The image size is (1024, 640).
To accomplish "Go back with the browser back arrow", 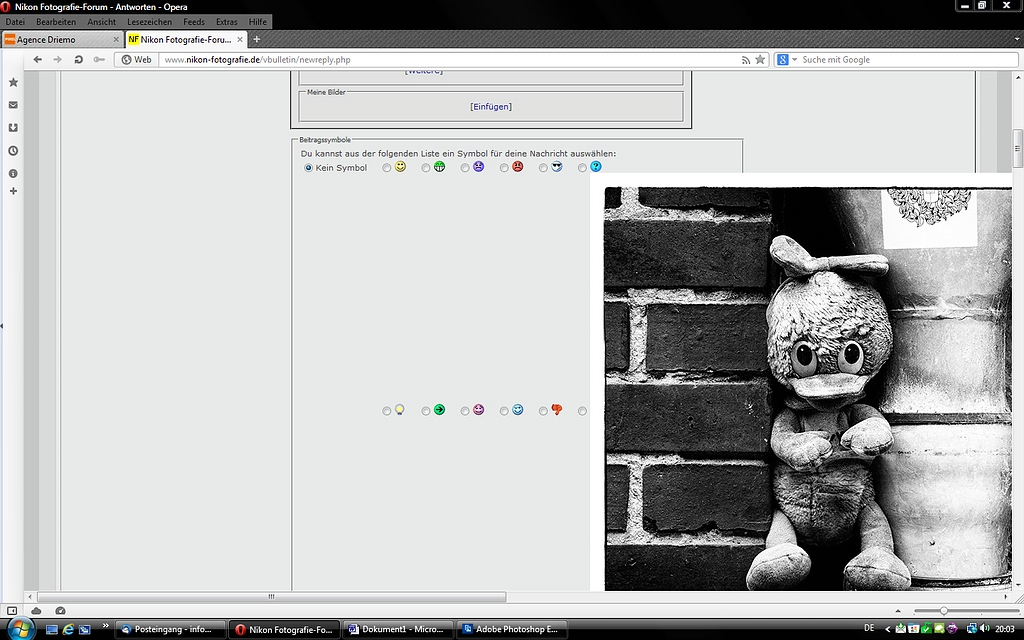I will (x=37, y=59).
